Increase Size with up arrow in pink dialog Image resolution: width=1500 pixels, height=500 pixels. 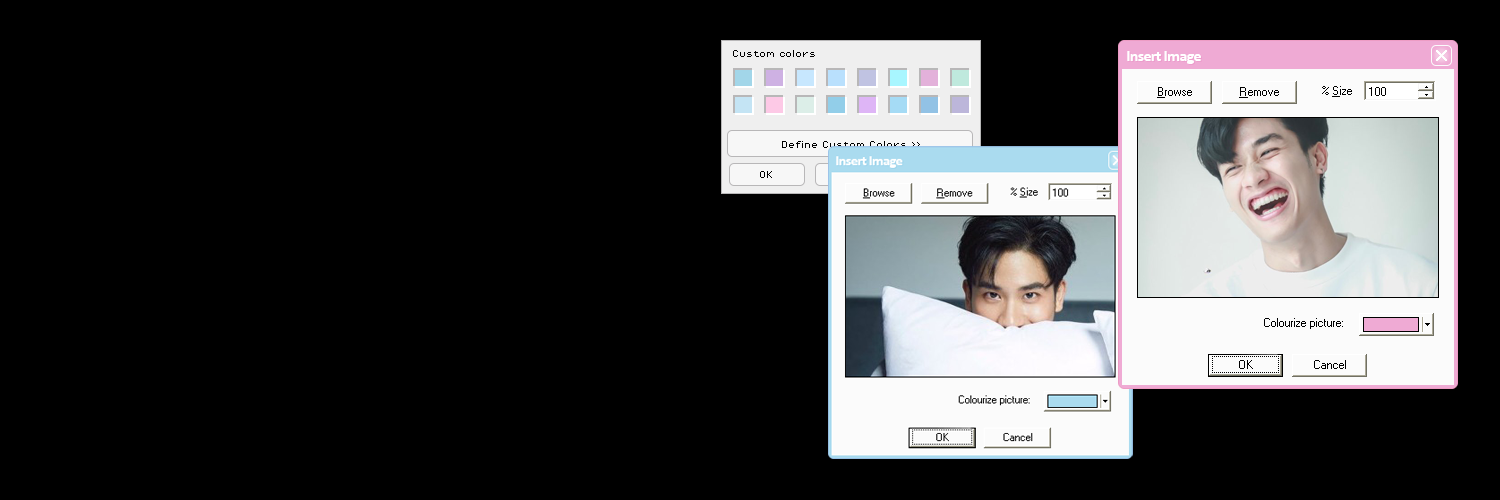[1426, 87]
